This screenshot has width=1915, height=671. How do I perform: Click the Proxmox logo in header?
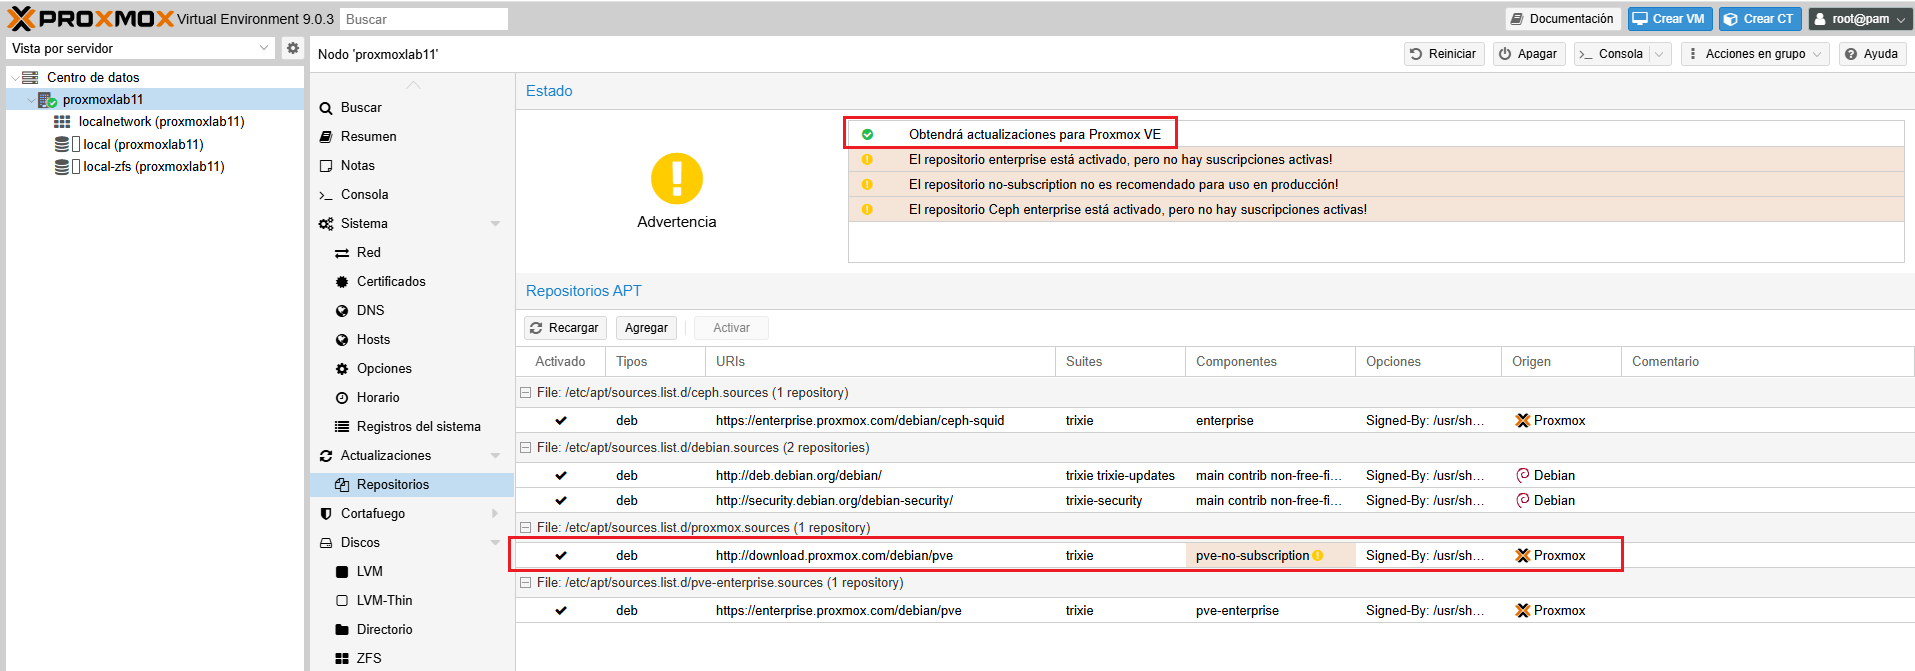point(90,18)
